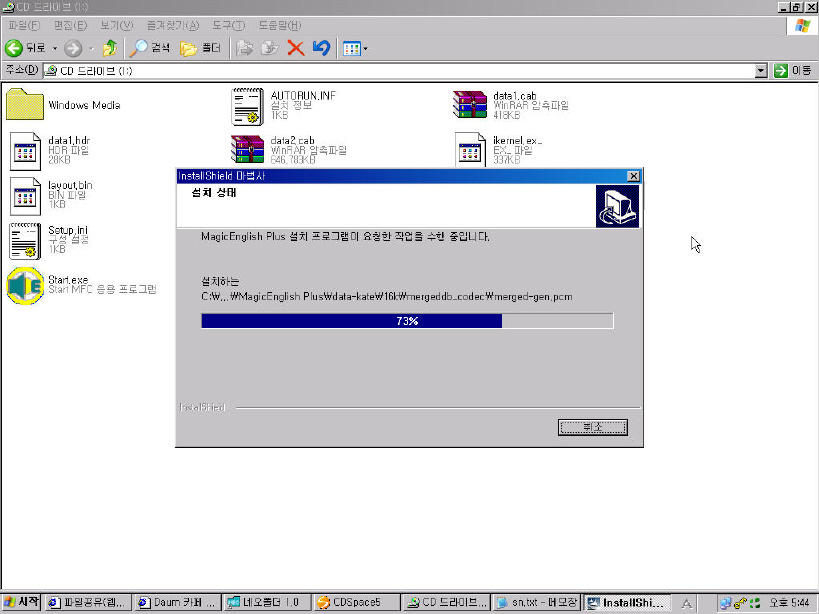This screenshot has width=819, height=614.
Task: Click the Move To folder toolbar icon
Action: tap(244, 49)
